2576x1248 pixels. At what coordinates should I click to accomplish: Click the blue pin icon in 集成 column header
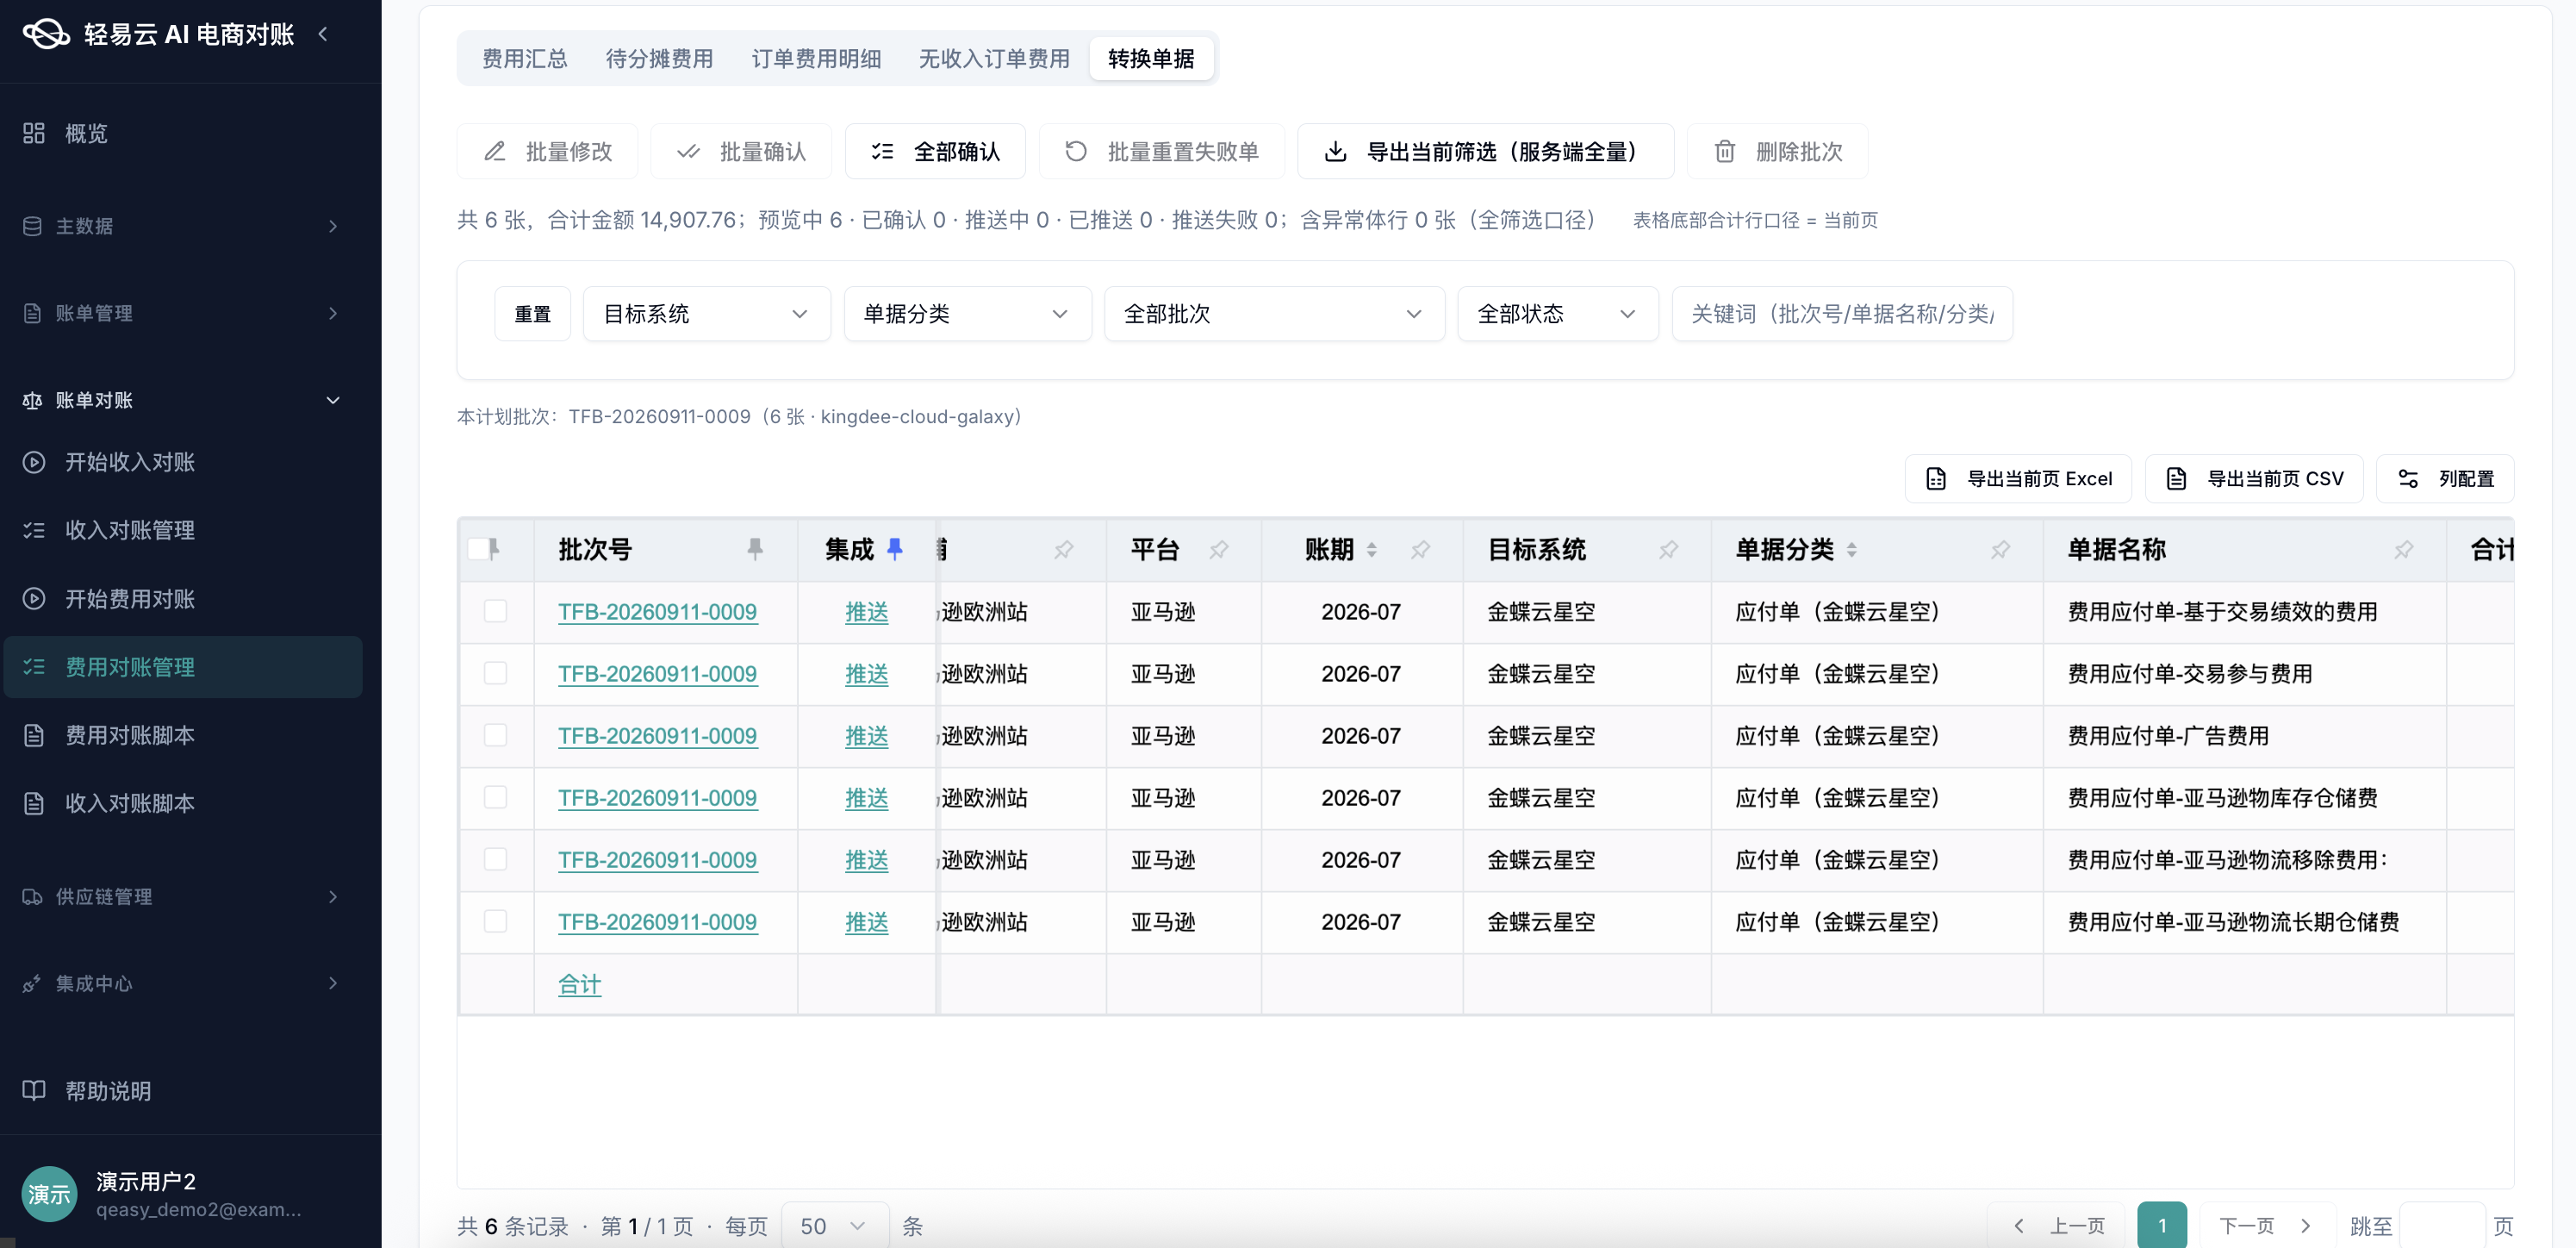[895, 548]
